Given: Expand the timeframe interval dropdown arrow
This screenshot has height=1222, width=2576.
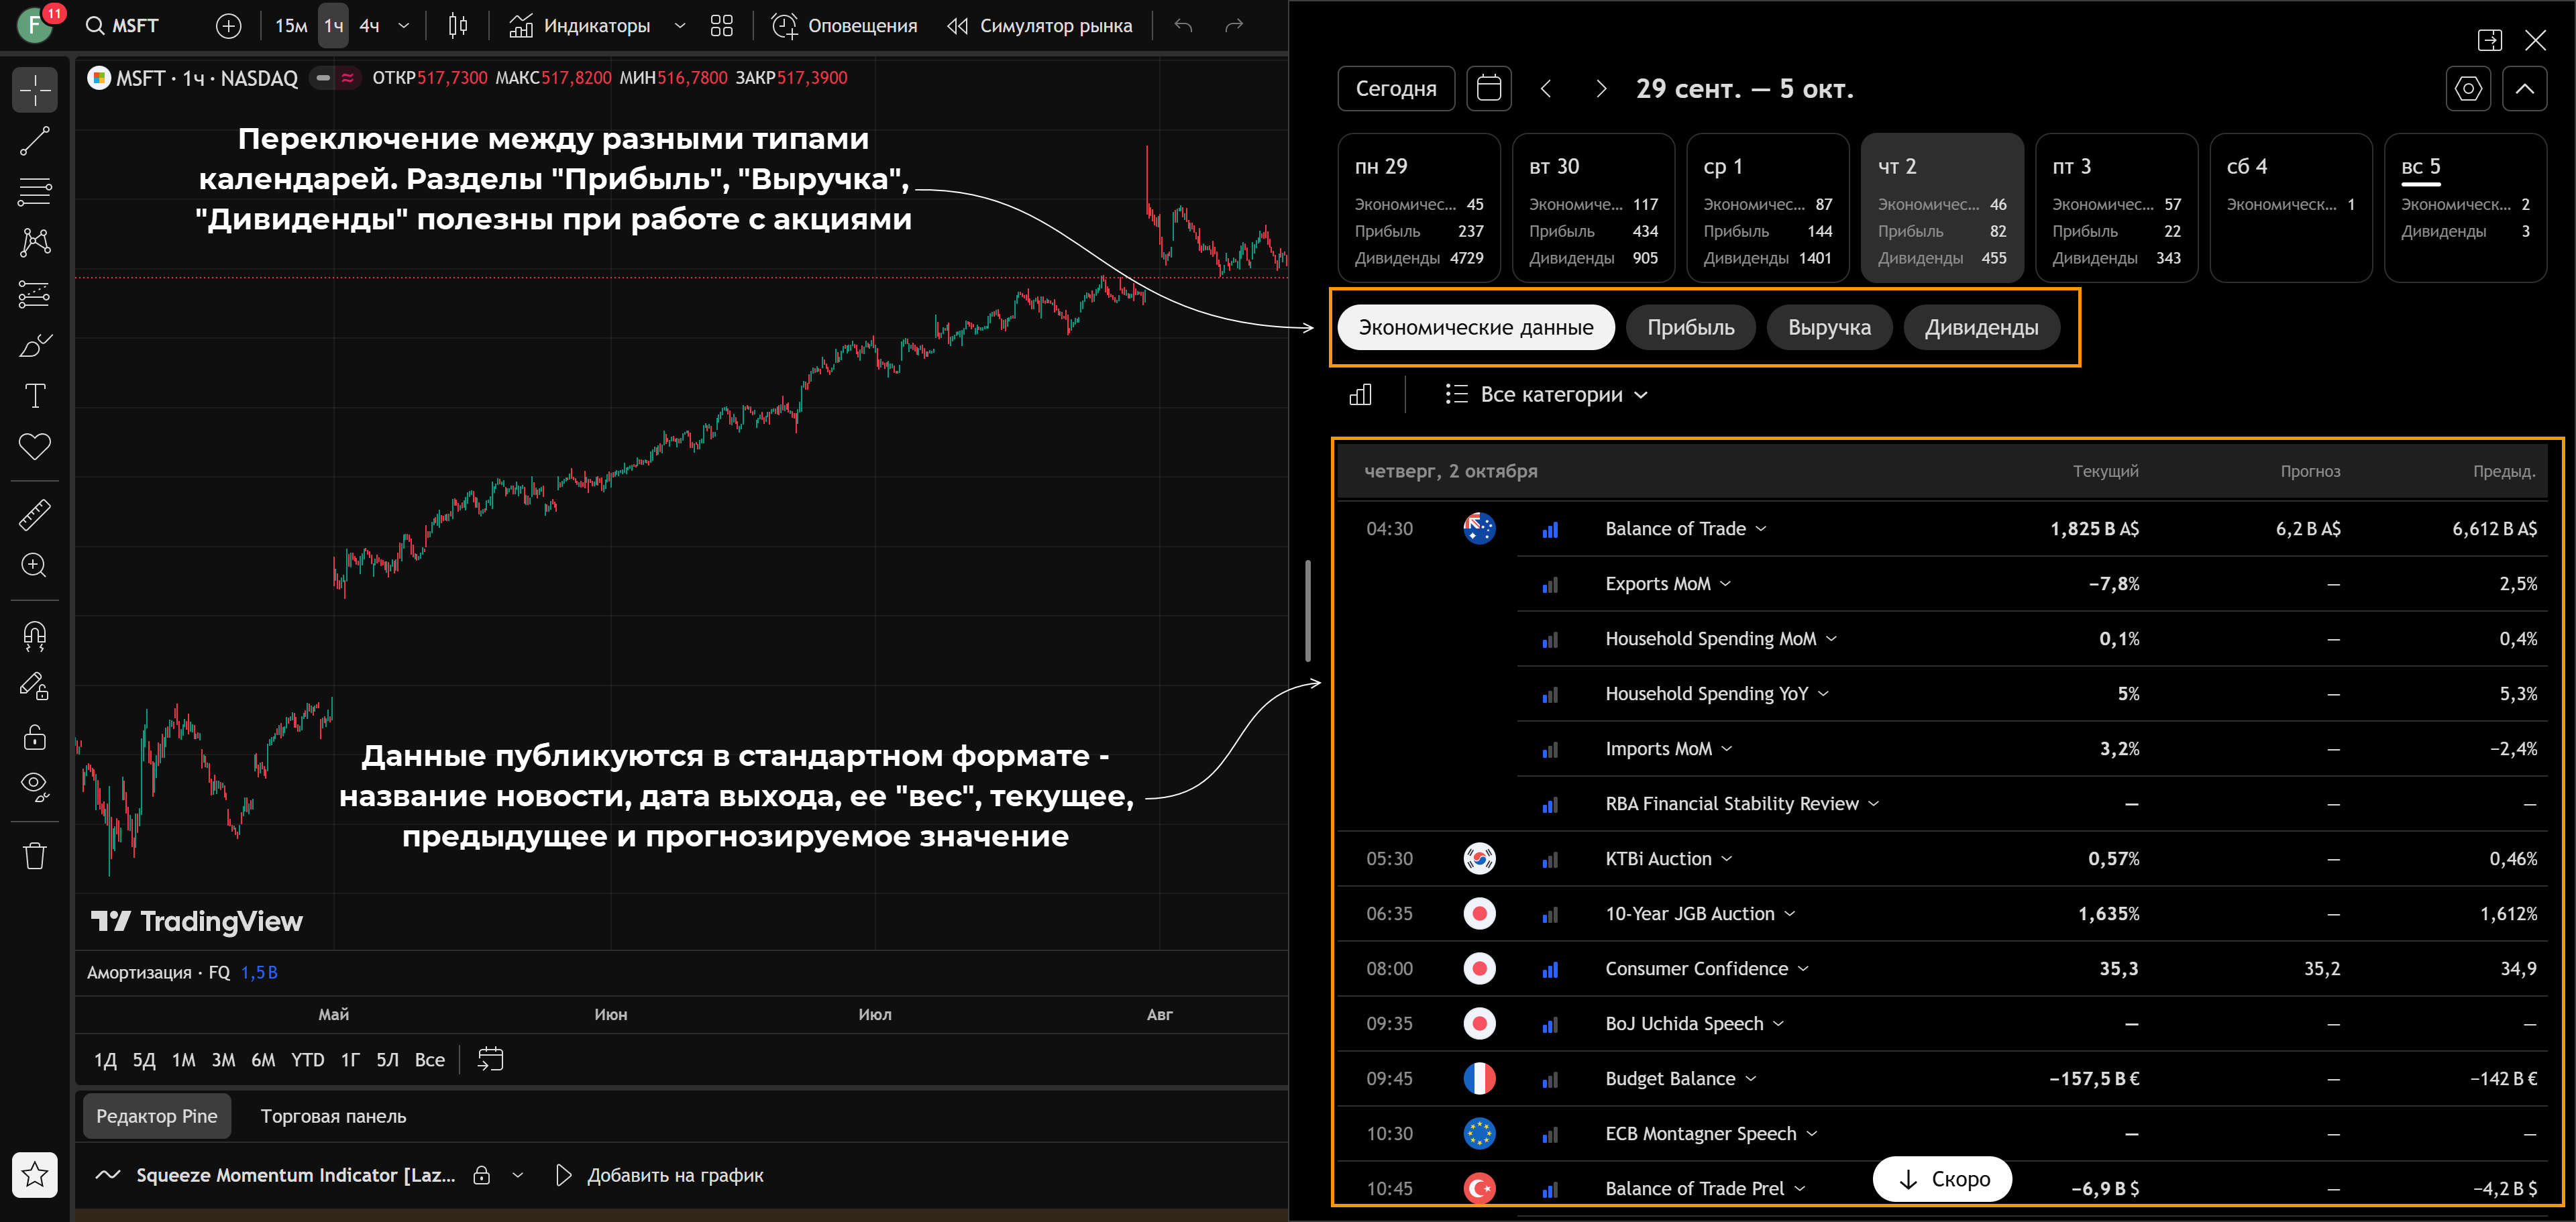Looking at the screenshot, I should 404,26.
